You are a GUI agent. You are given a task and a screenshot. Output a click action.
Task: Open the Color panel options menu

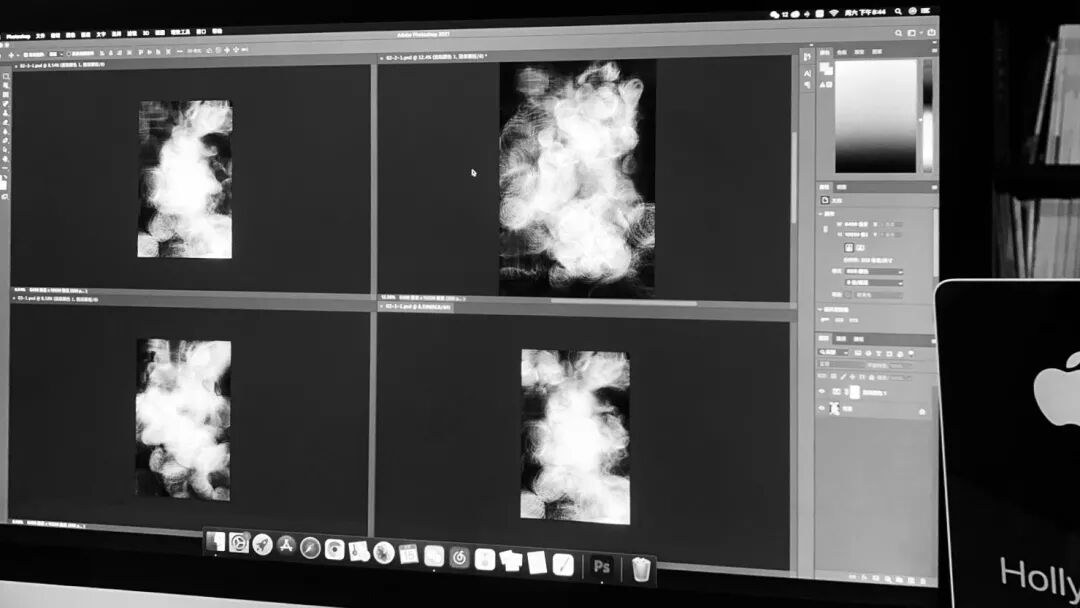[x=934, y=51]
